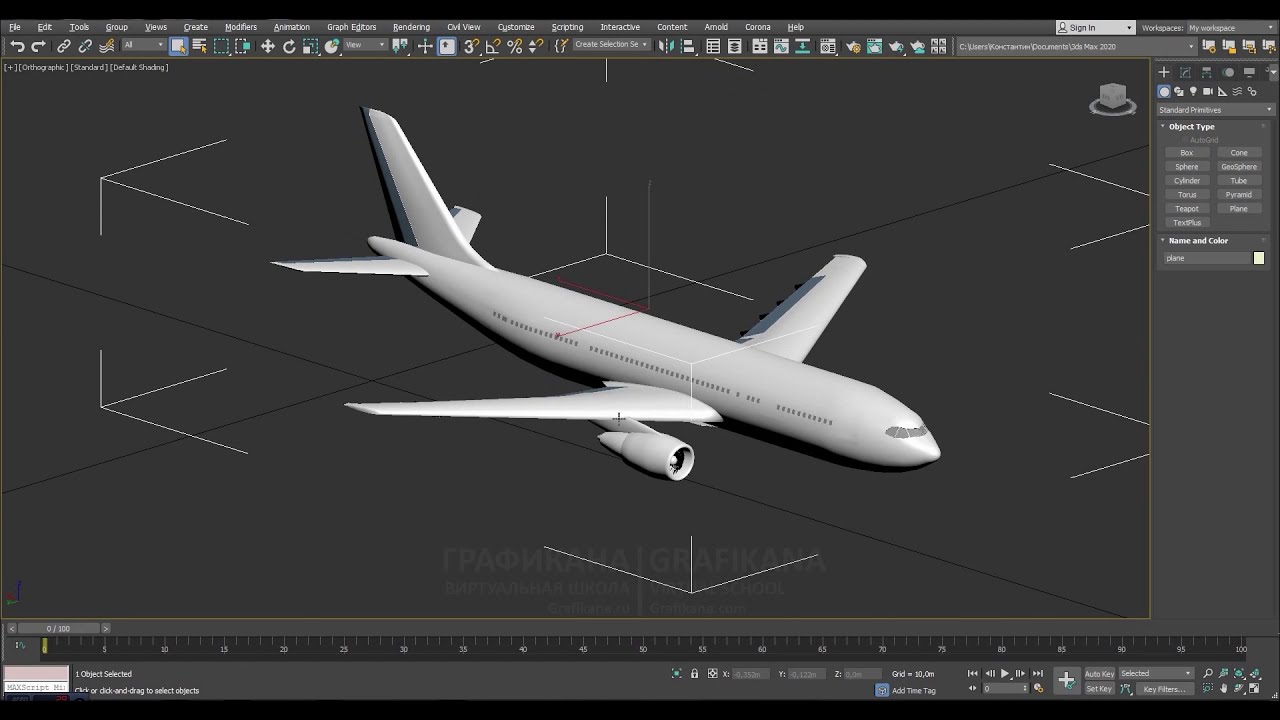1280x720 pixels.
Task: Open the Rendered Frame Window icon
Action: (874, 46)
